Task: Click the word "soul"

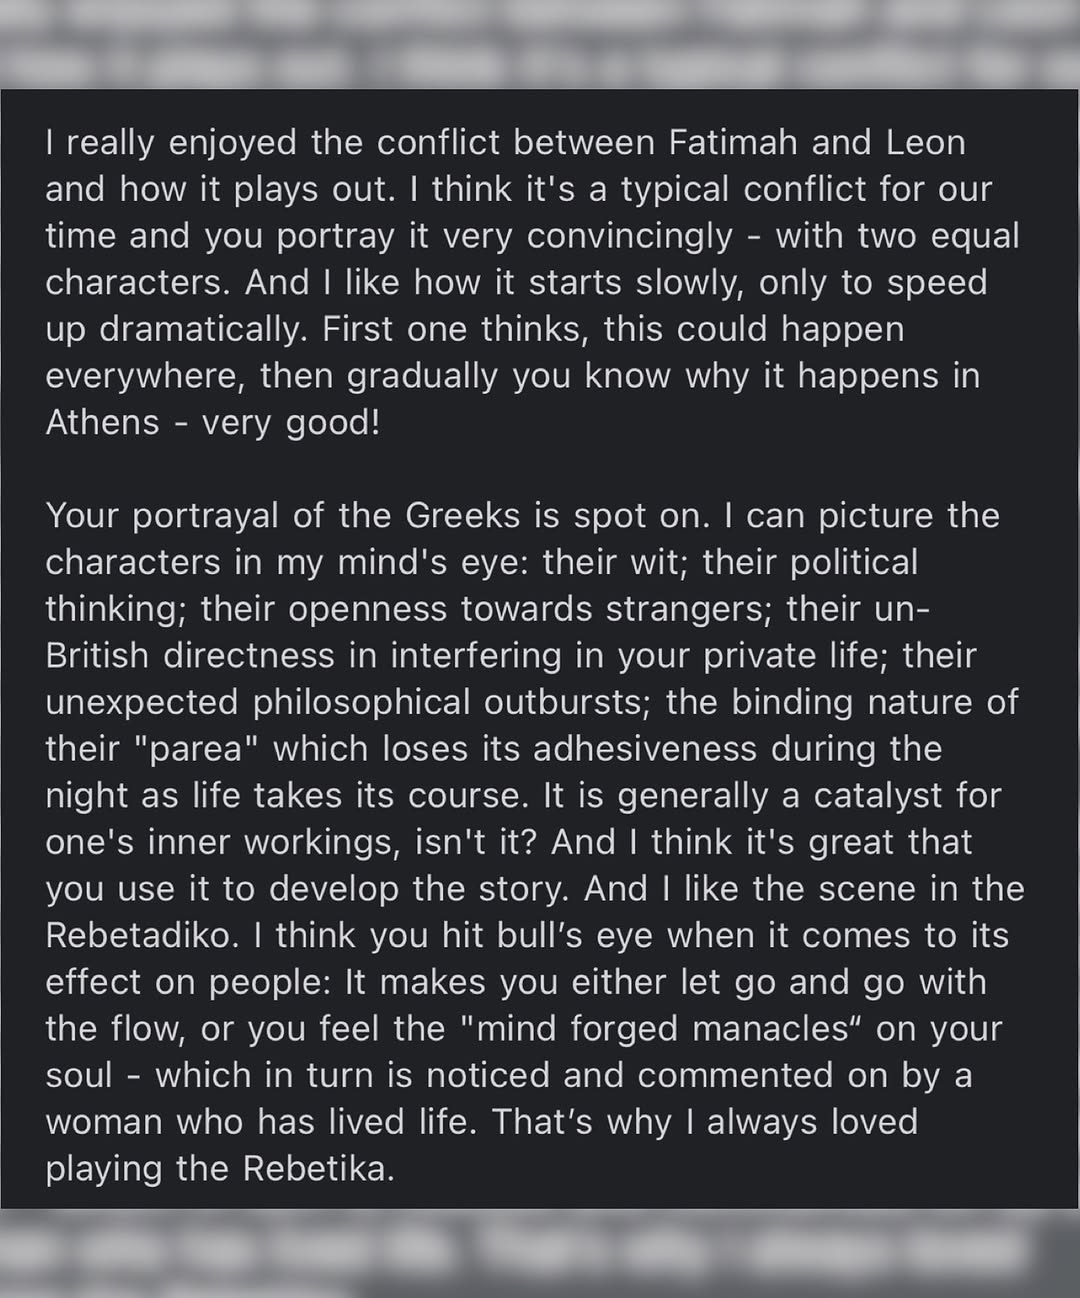Action: [79, 1075]
